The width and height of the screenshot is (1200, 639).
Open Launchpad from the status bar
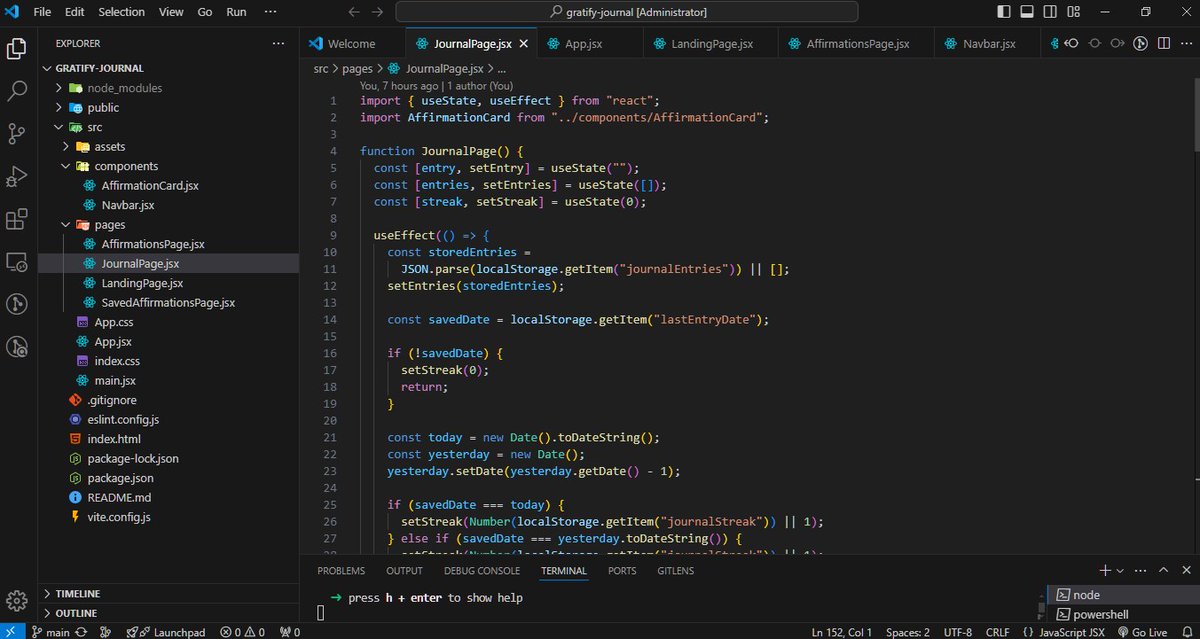[166, 632]
